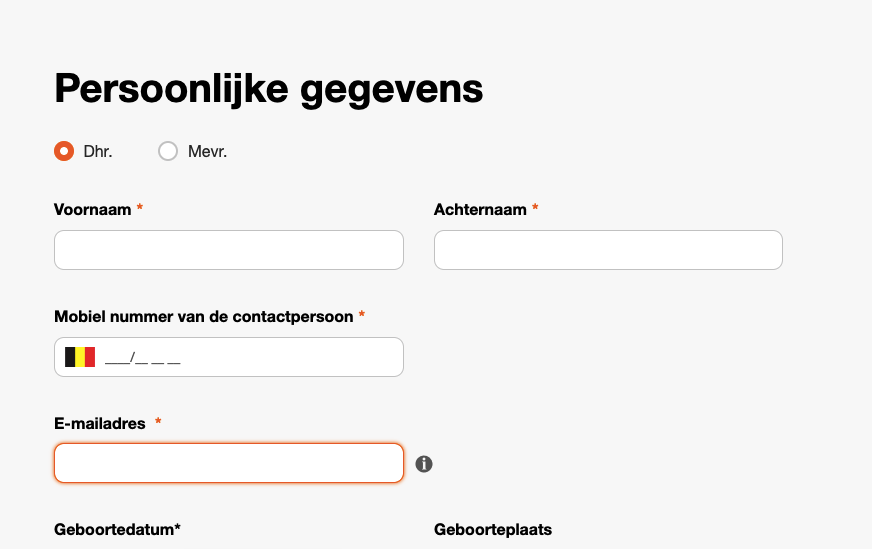Click the Geboorteplaats label
The height and width of the screenshot is (549, 872).
493,530
